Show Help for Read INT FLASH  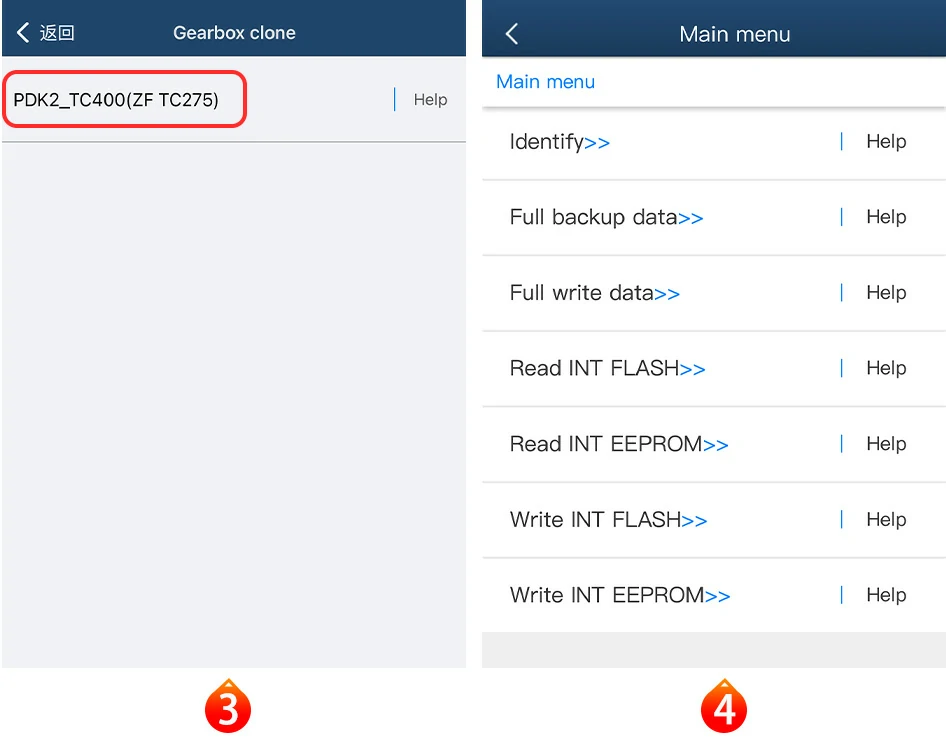[886, 368]
